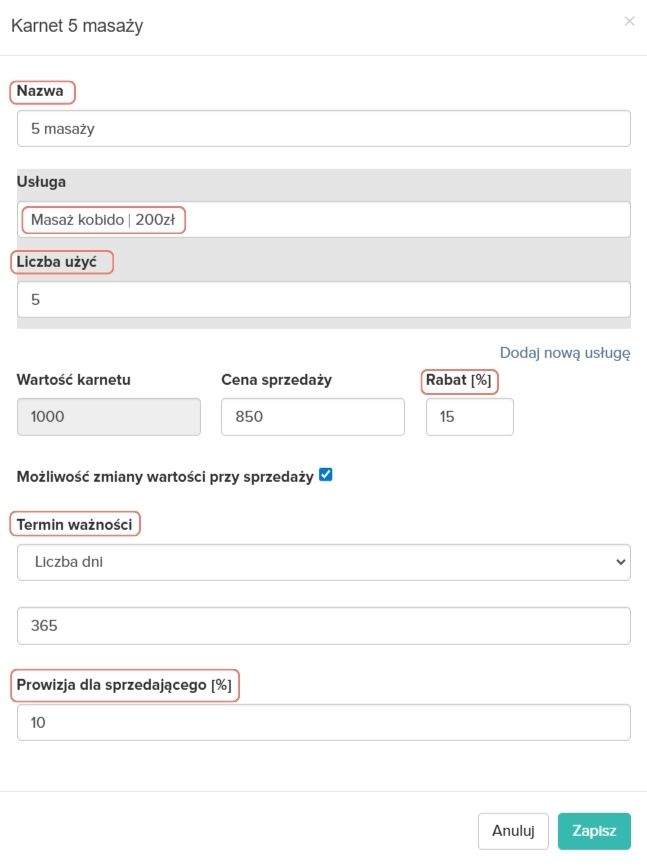
Task: Click the Termin ważności label
Action: click(x=75, y=524)
